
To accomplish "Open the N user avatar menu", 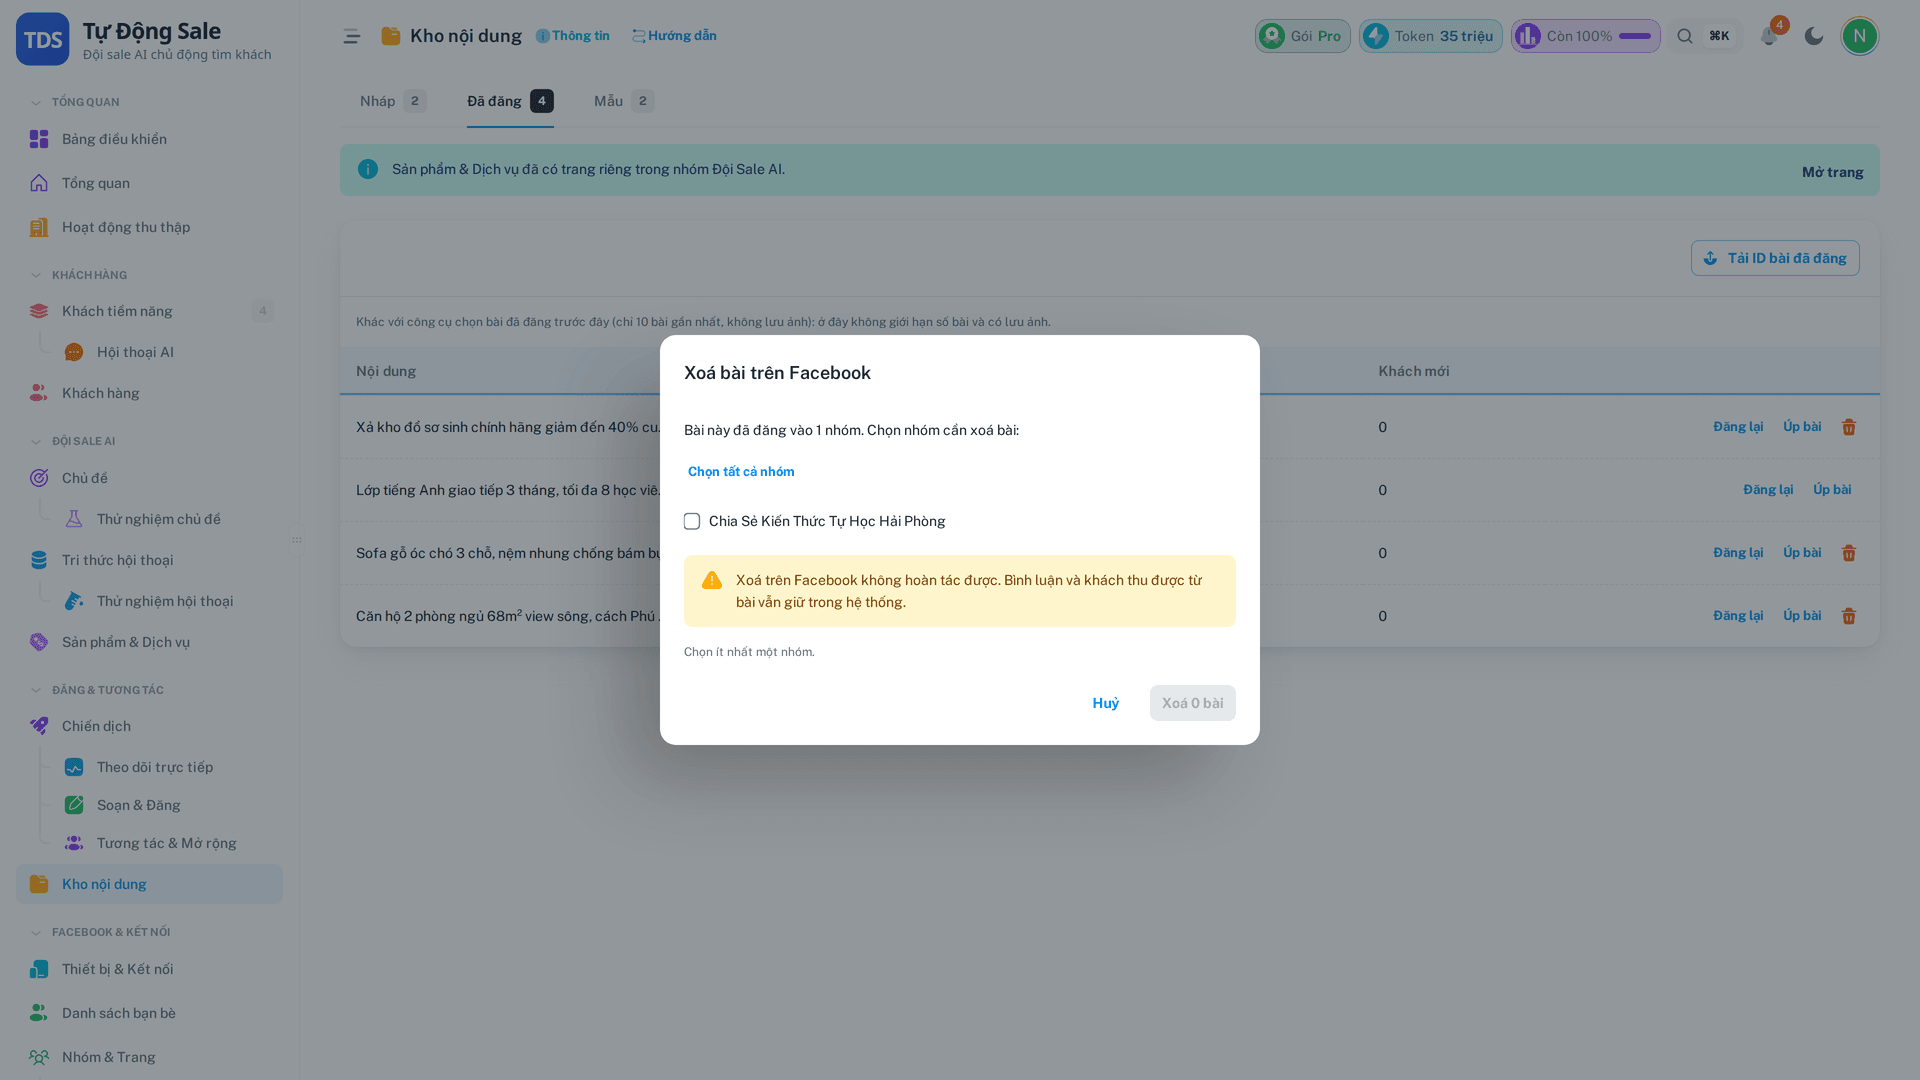I will tap(1860, 36).
